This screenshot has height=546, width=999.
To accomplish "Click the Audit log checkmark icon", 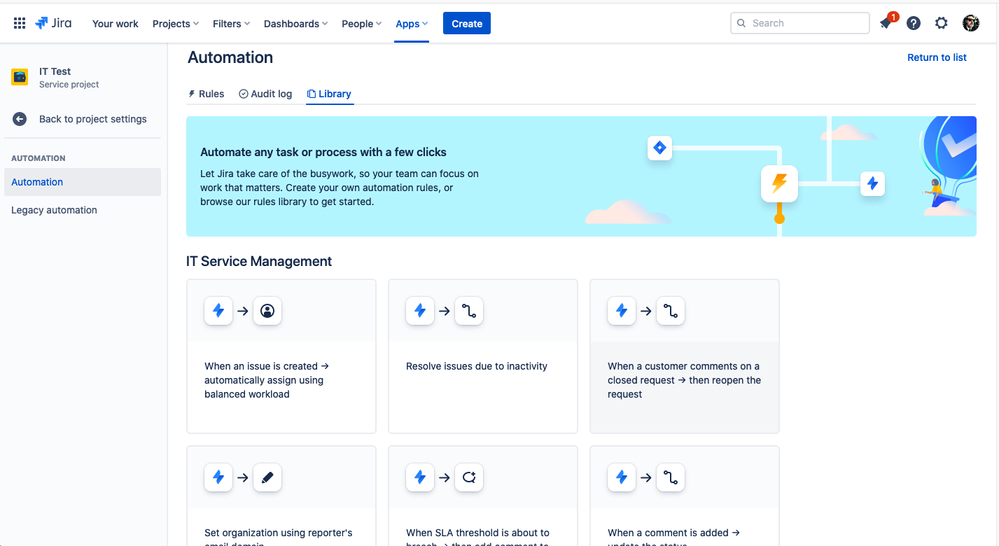I will pos(243,94).
